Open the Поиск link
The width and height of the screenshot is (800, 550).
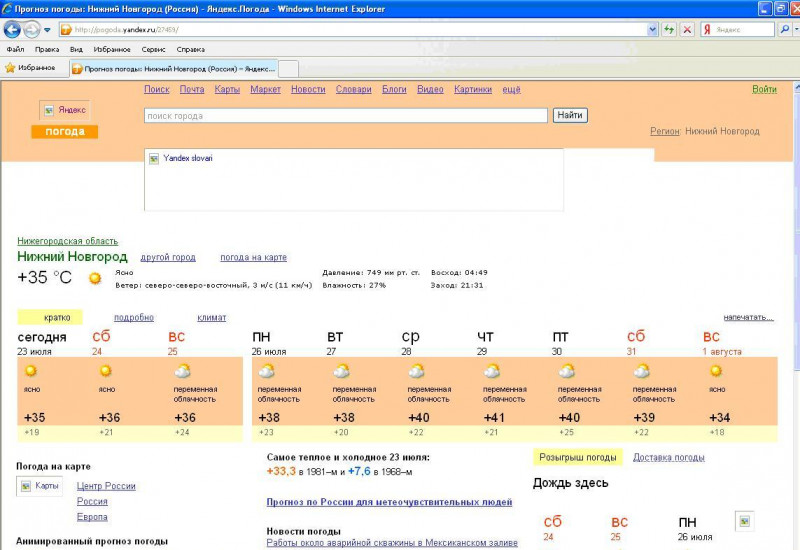[157, 89]
